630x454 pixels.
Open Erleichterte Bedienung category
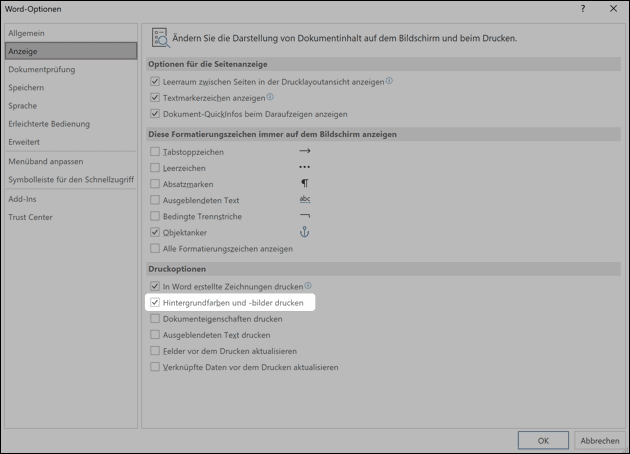[71, 124]
